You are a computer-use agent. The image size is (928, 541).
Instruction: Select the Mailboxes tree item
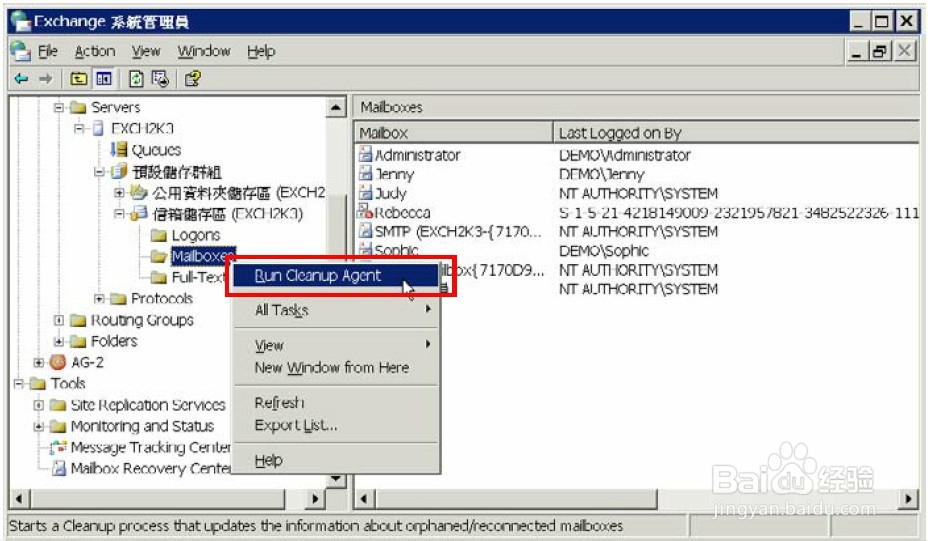point(202,256)
